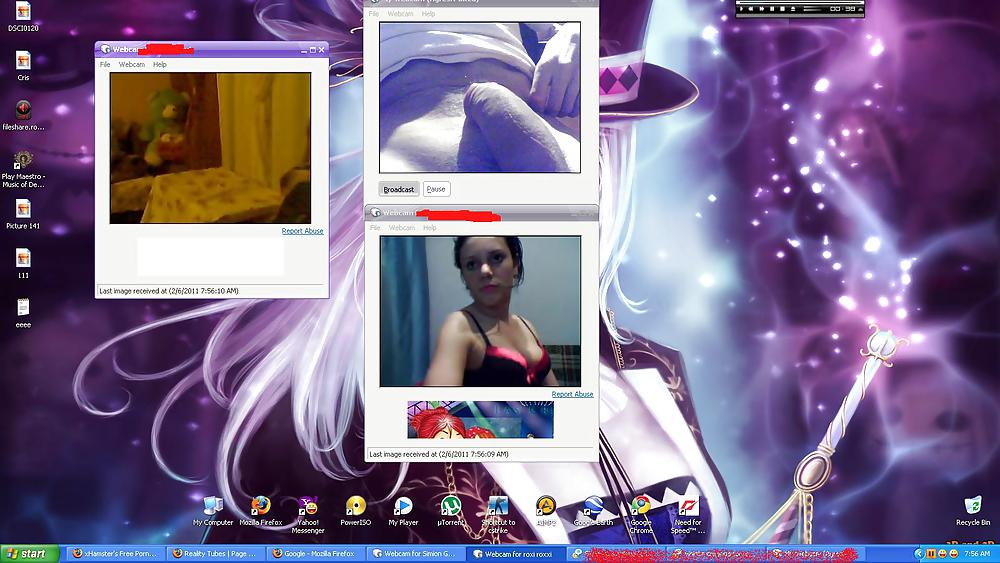
Task: Expand hidden system tray icons arrow
Action: [919, 553]
